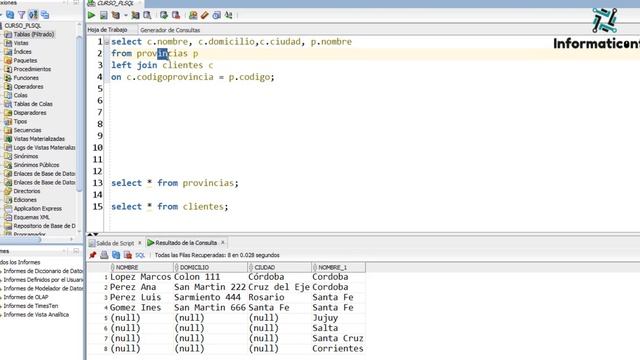Select the CURSO_PLSQL connection node
640x360 pixels.
(22, 25)
